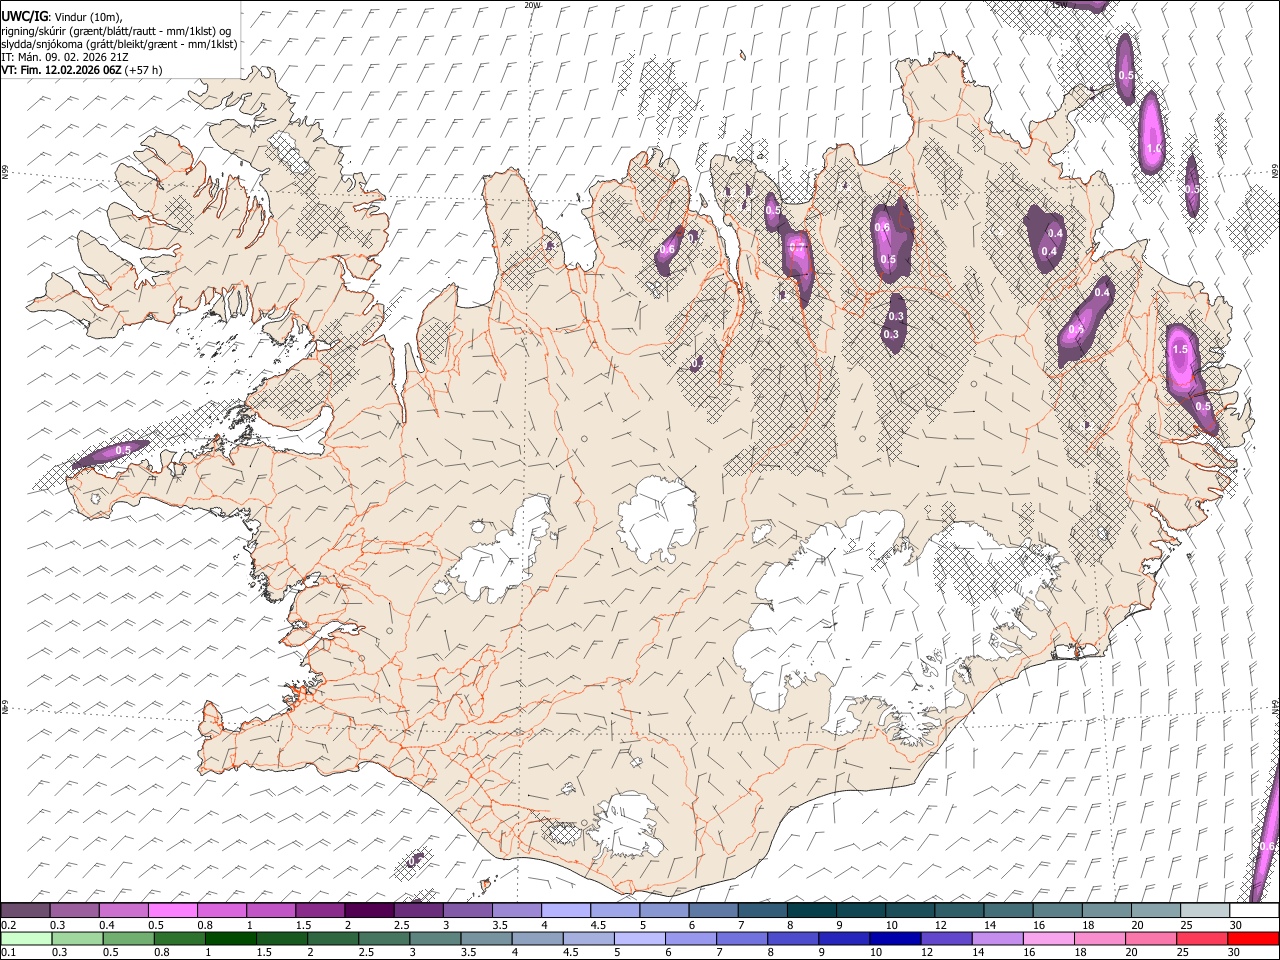1280x960 pixels.
Task: Click the pale green 0.1 swatch in the lower legend
Action: [26, 938]
